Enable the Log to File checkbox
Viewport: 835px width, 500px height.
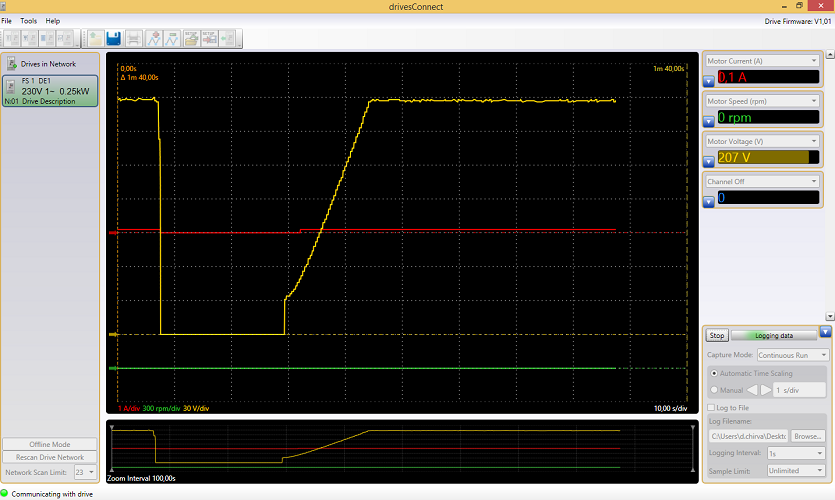pos(711,407)
